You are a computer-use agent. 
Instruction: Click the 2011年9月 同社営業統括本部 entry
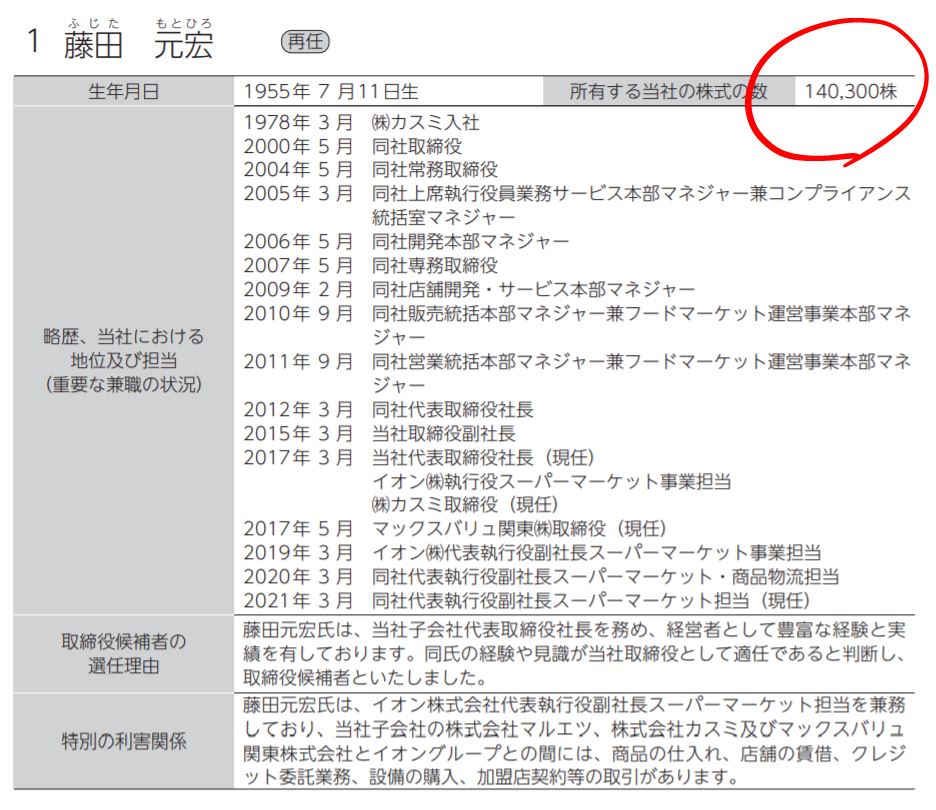(x=577, y=373)
